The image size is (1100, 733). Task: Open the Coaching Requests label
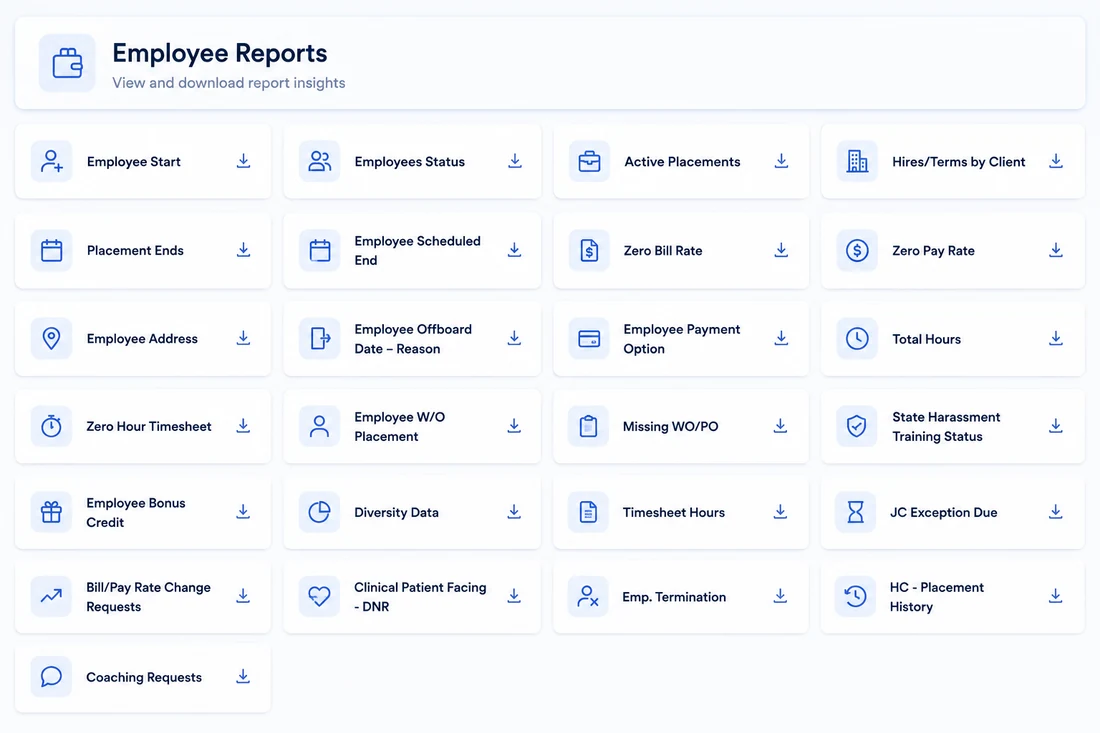pyautogui.click(x=144, y=677)
